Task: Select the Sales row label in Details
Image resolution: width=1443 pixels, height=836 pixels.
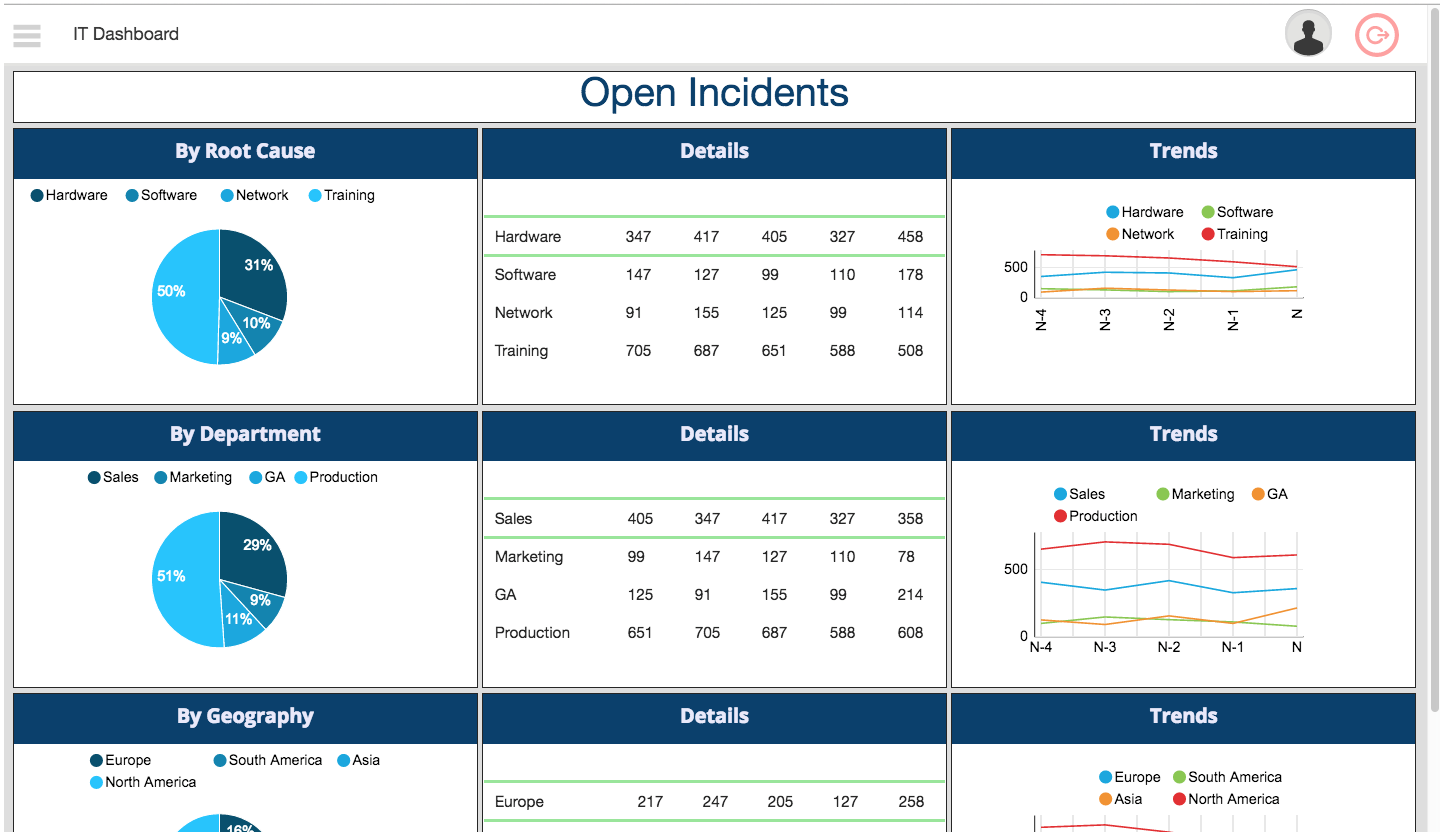Action: tap(513, 519)
